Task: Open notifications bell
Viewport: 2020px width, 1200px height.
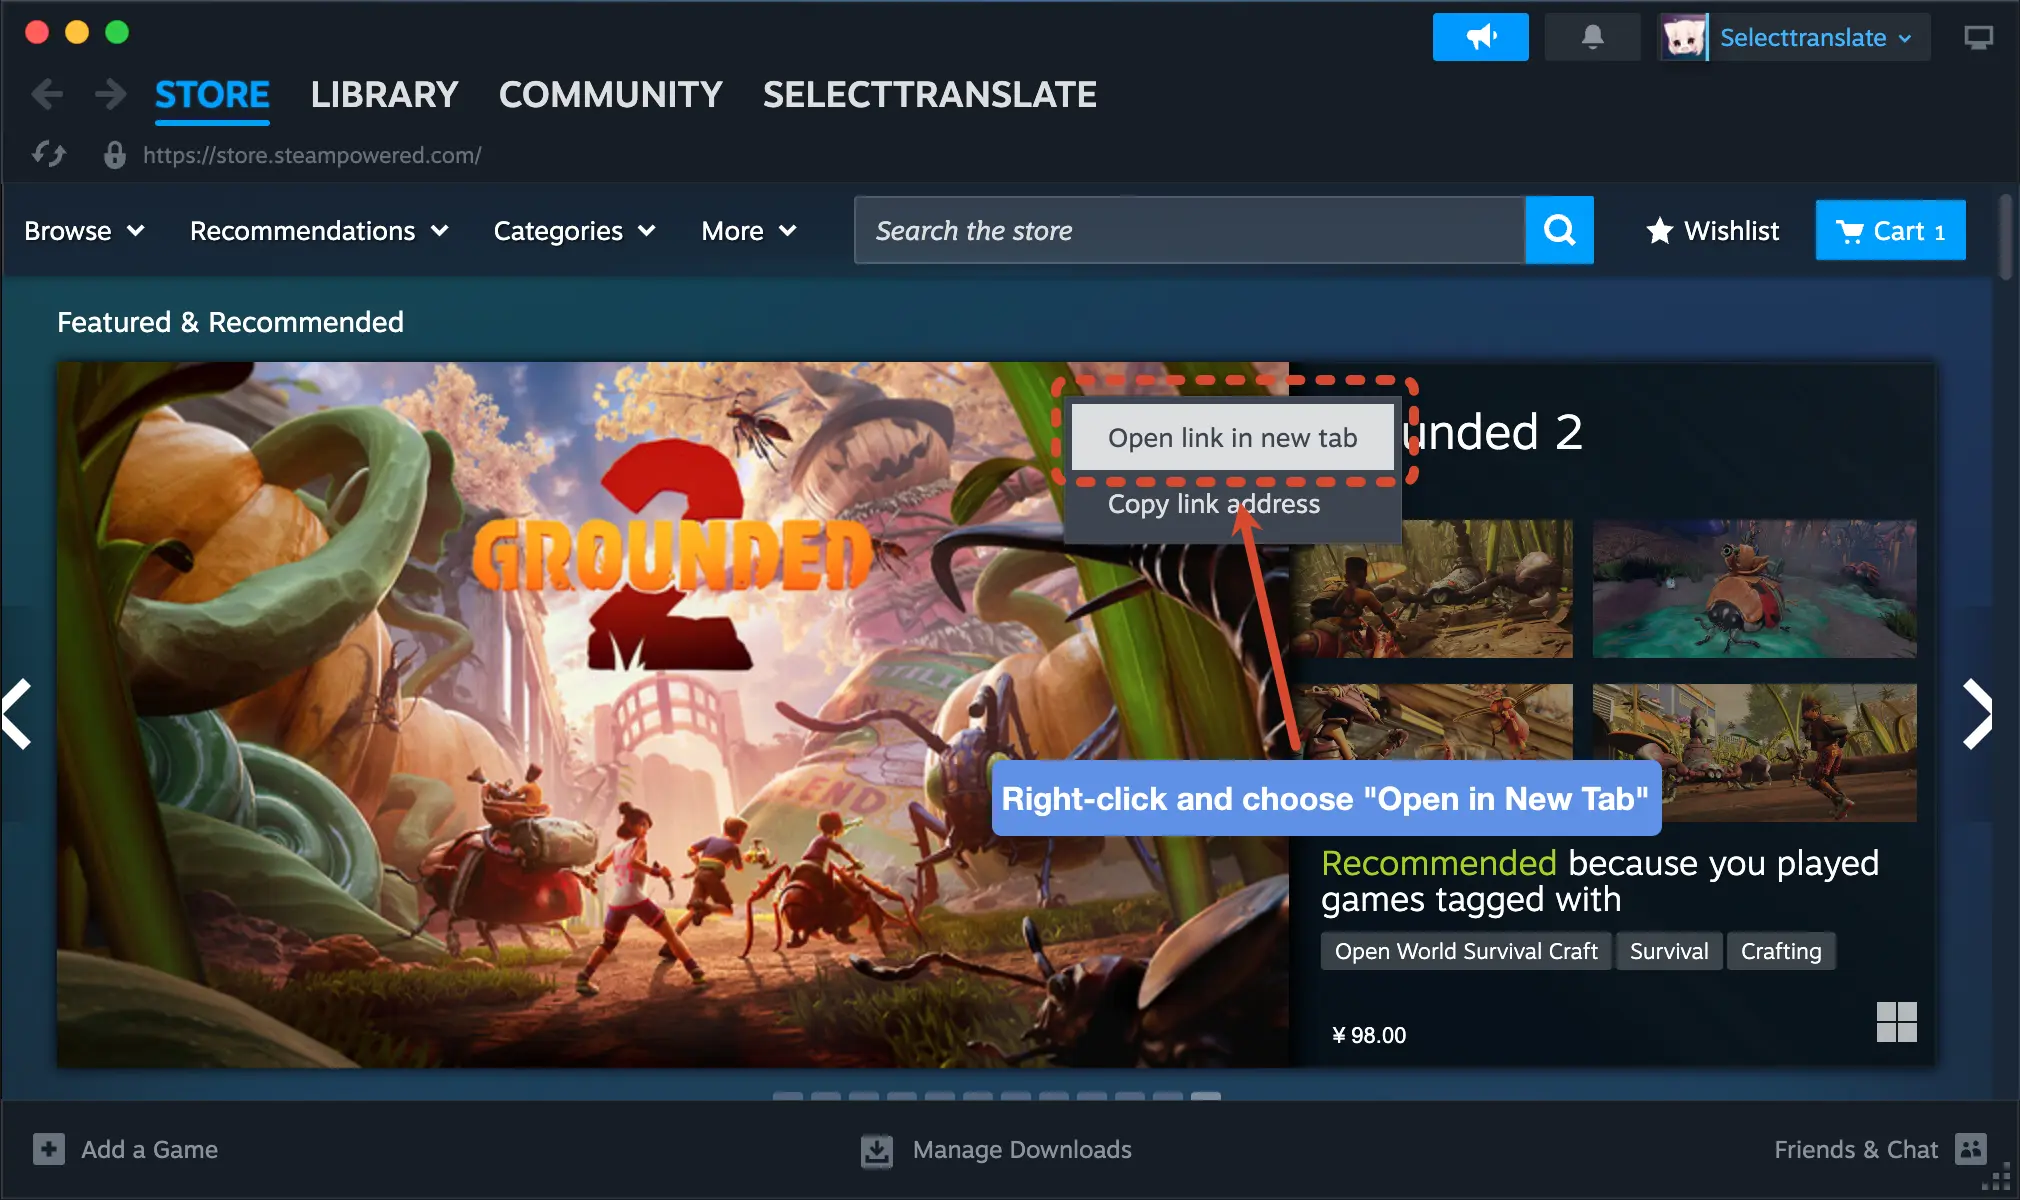Action: pyautogui.click(x=1592, y=37)
